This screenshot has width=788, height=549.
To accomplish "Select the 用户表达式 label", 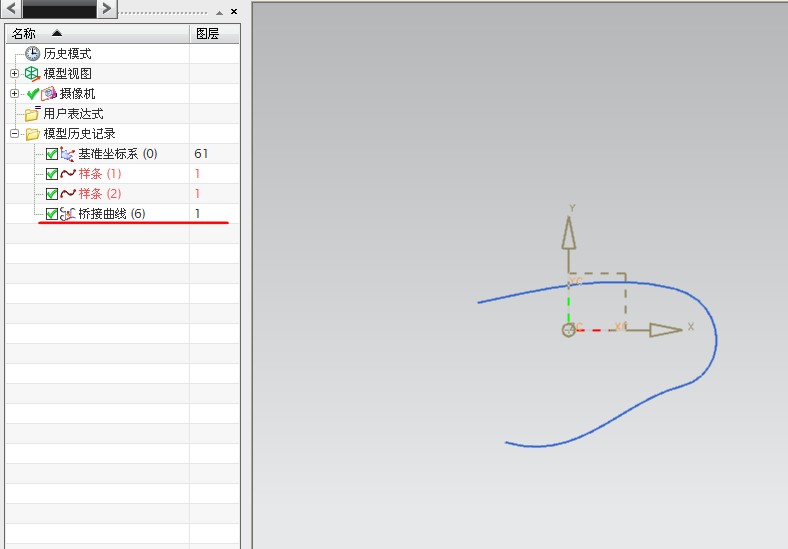I will [73, 114].
